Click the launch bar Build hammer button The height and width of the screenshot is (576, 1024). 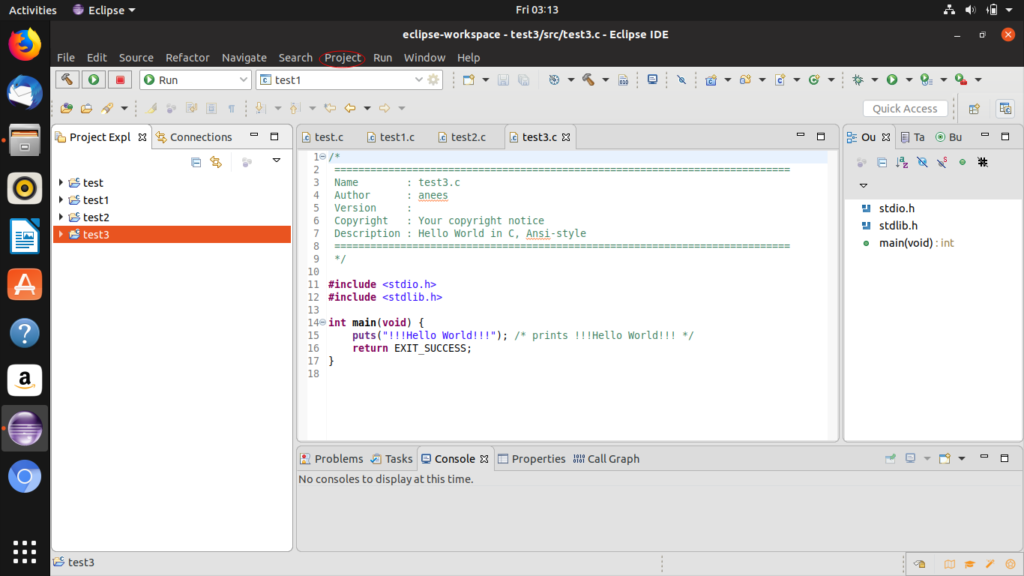(x=67, y=80)
